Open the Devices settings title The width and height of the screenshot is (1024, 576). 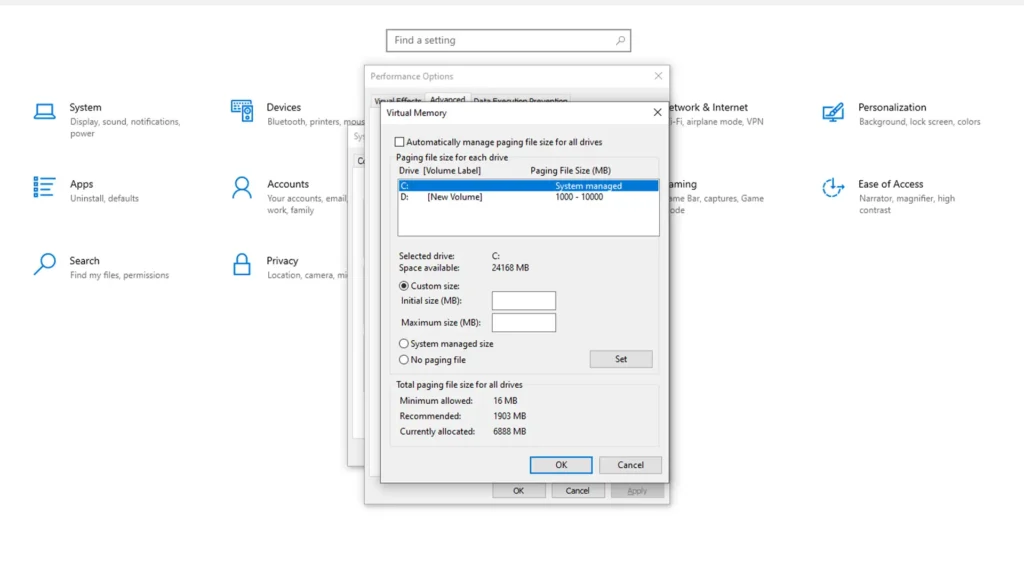point(283,107)
